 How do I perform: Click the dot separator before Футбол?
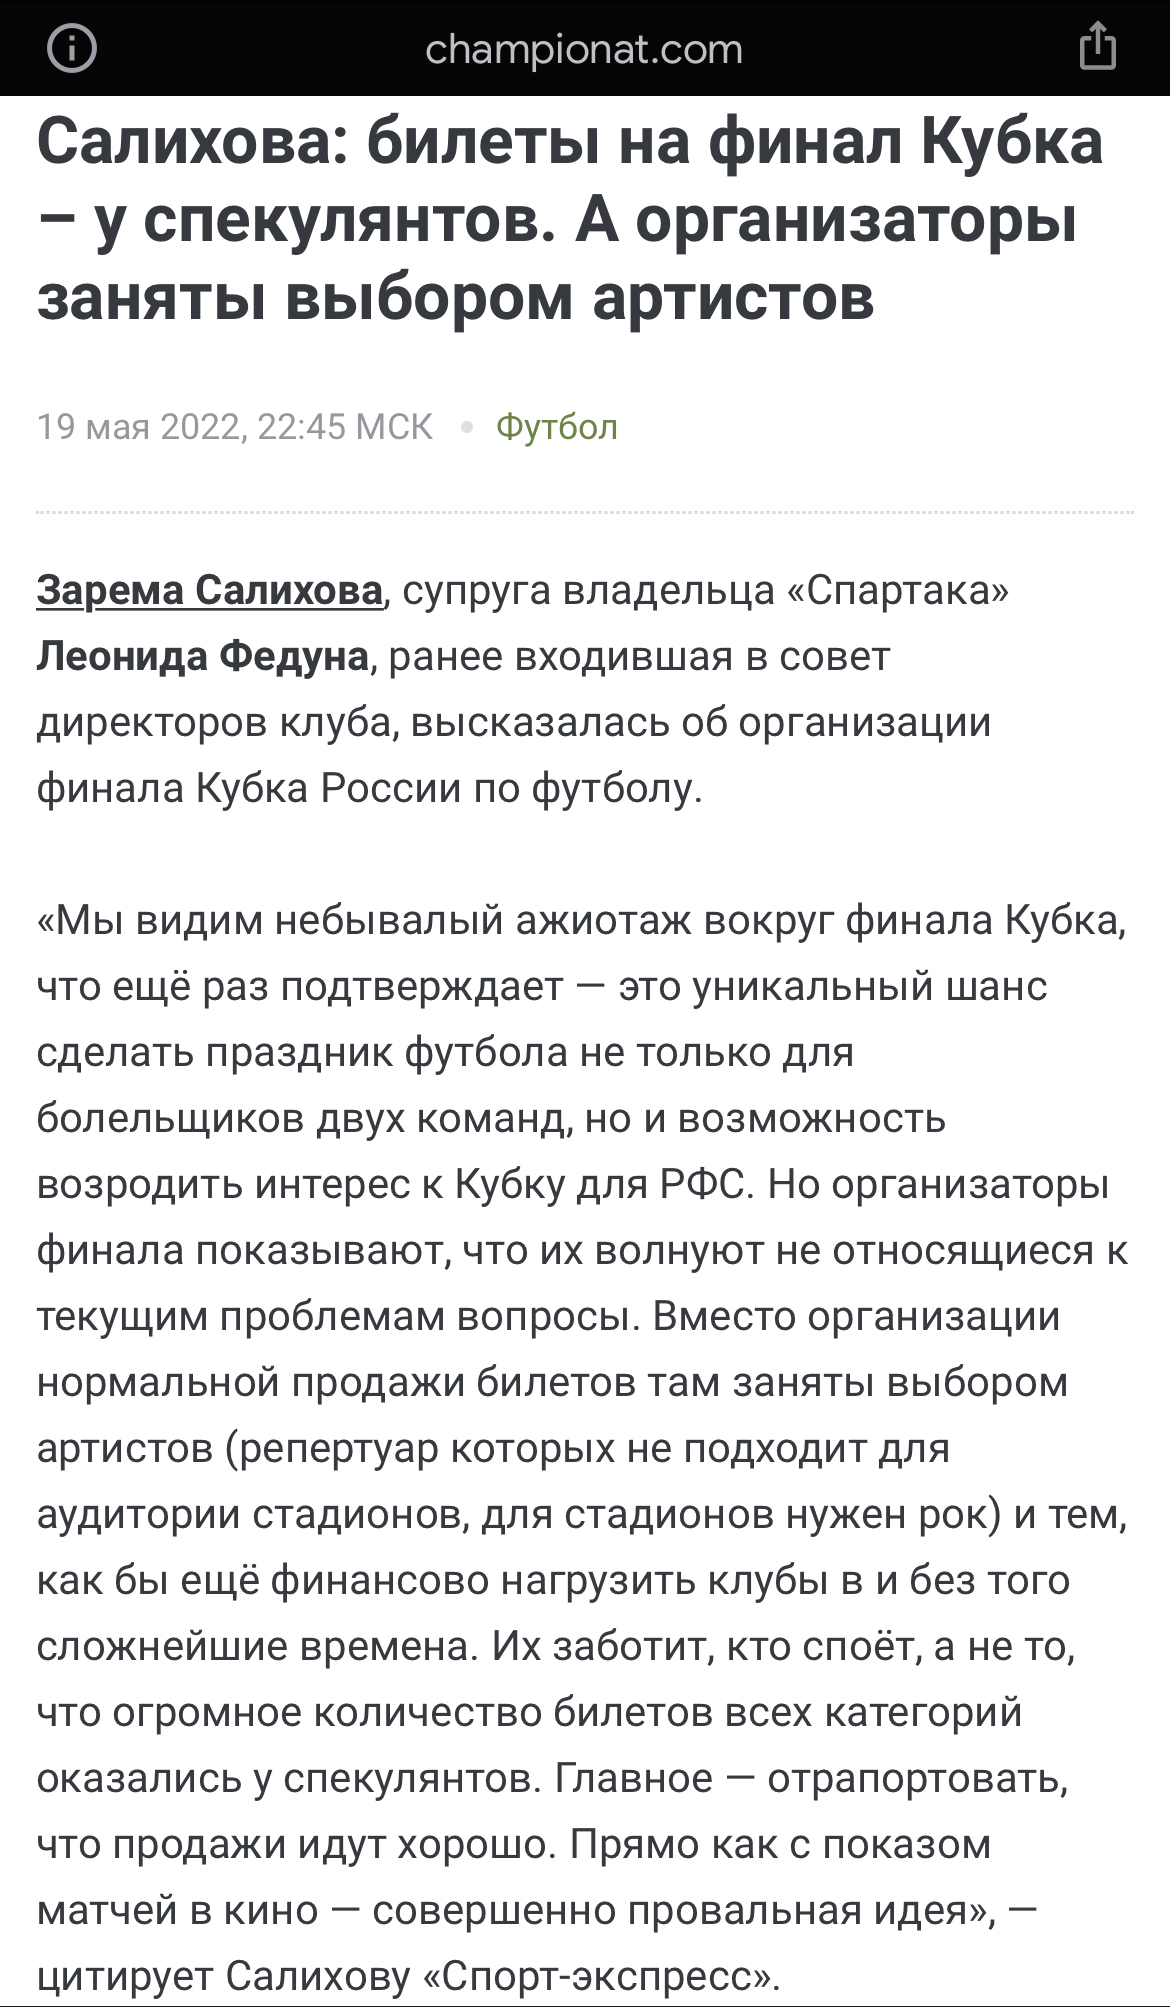tap(465, 427)
